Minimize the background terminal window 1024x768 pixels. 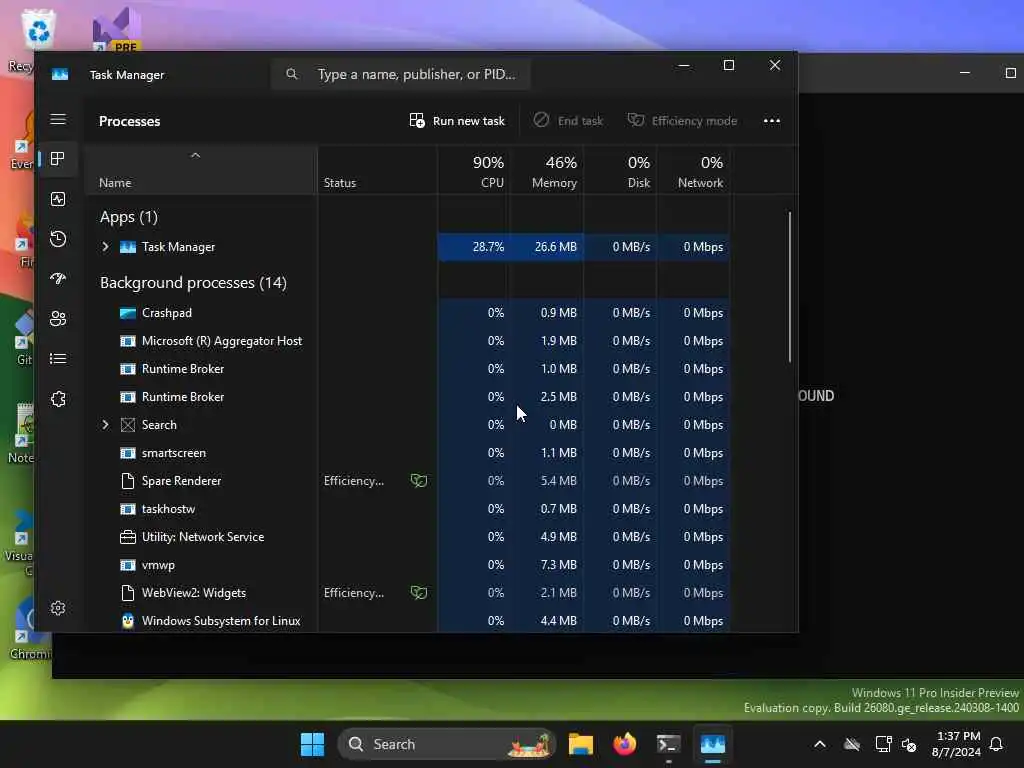pos(965,72)
